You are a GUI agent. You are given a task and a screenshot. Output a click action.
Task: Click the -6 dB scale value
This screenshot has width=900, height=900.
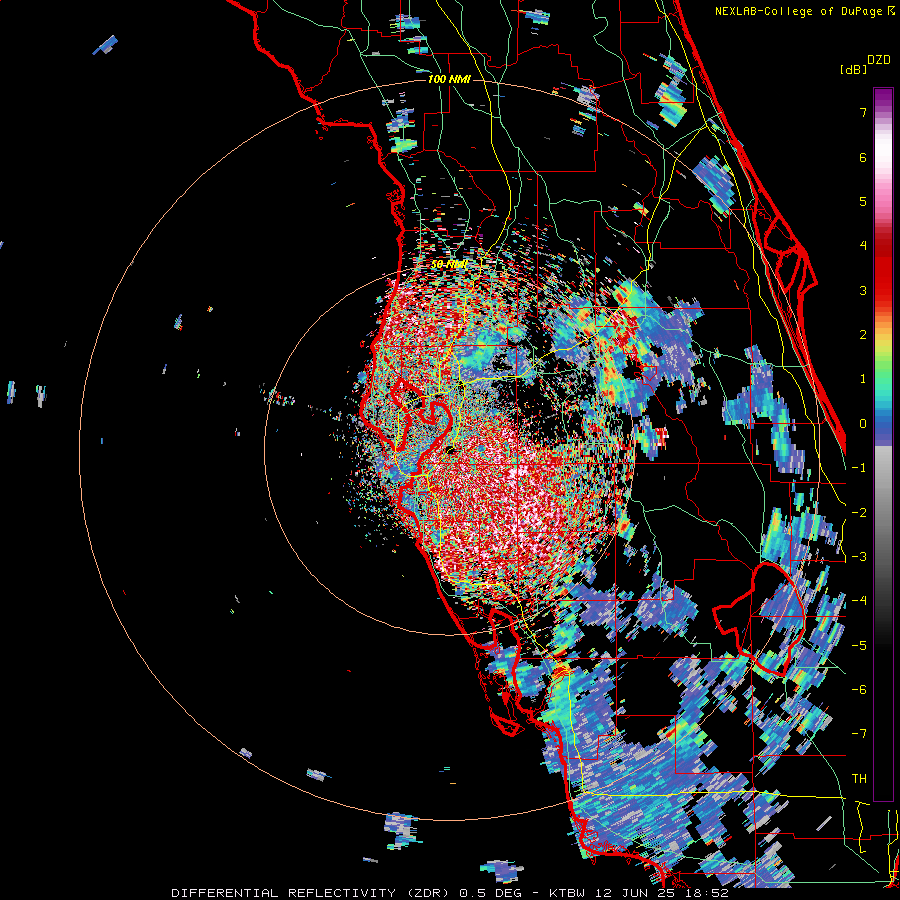[x=859, y=690]
